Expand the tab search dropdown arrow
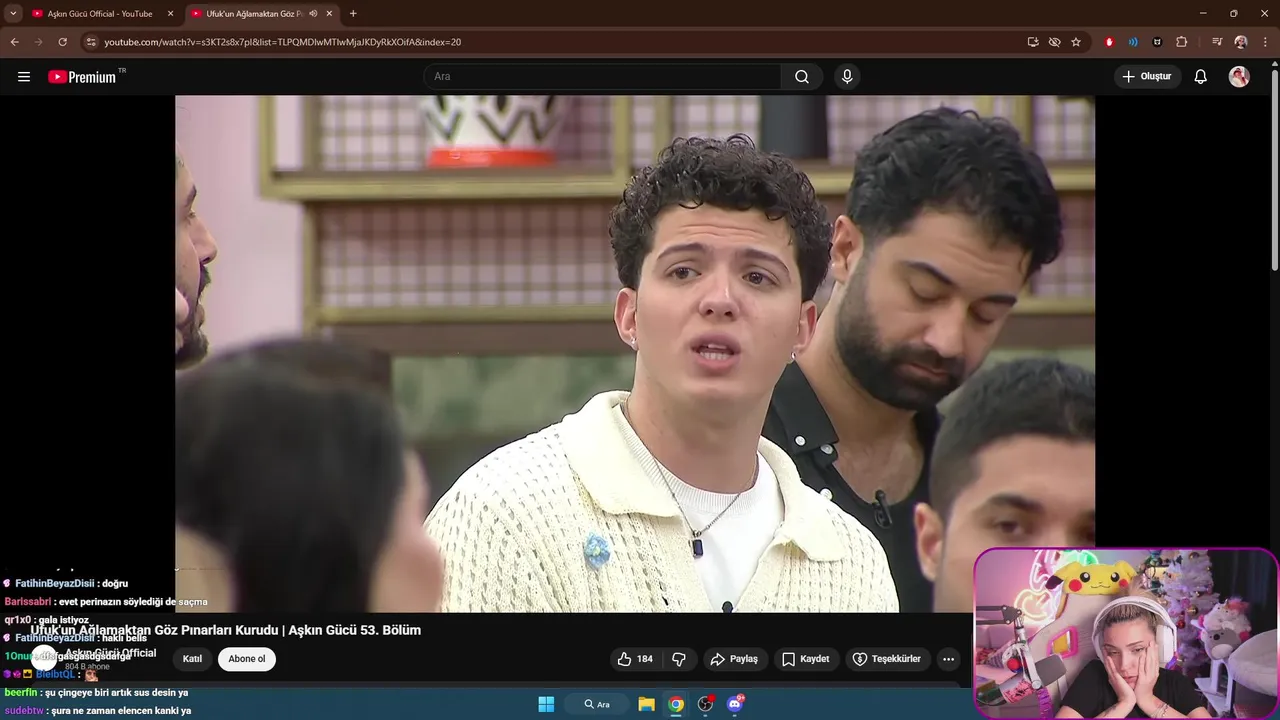 point(13,14)
